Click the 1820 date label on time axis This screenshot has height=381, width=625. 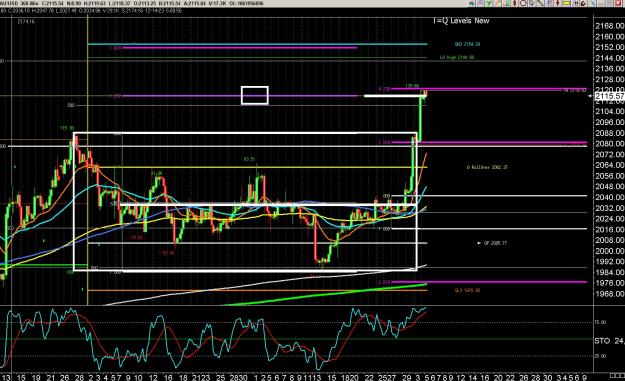click(349, 377)
